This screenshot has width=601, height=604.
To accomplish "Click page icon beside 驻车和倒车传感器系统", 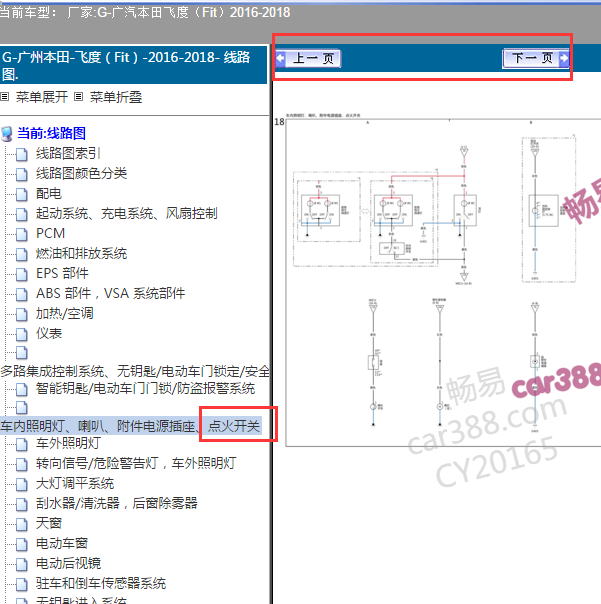I will [22, 584].
